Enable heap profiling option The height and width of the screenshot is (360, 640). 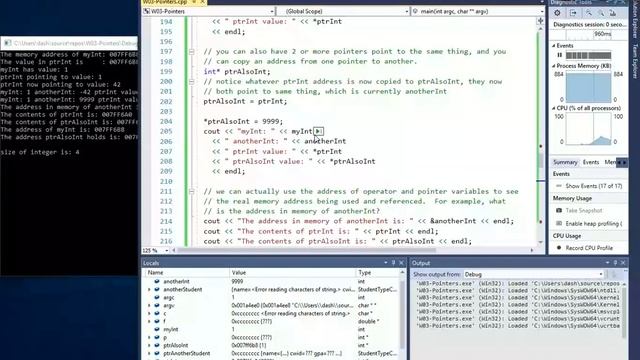593,223
